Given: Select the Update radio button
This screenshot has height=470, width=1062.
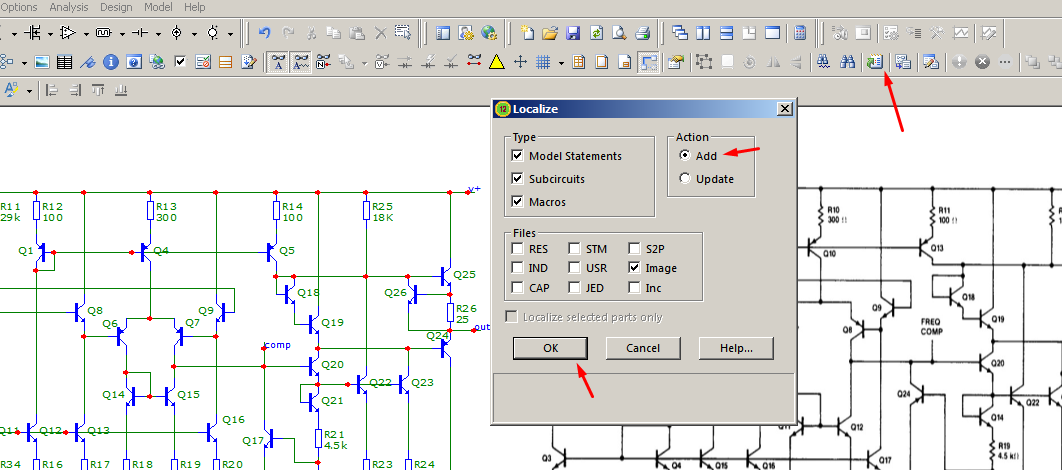Looking at the screenshot, I should 685,179.
